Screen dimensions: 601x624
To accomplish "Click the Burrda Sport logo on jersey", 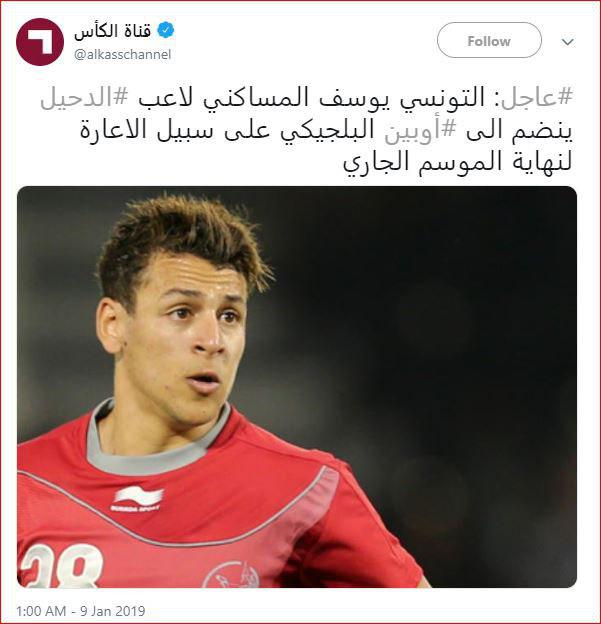I will [137, 499].
